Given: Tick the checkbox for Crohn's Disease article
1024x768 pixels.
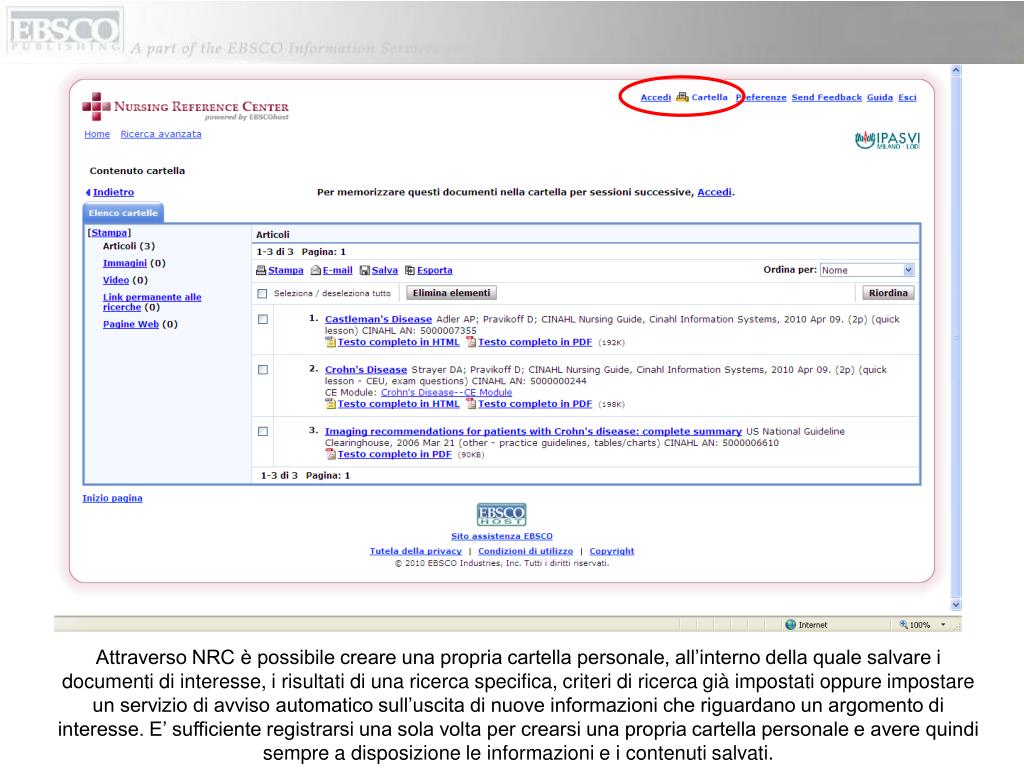Looking at the screenshot, I should [263, 370].
